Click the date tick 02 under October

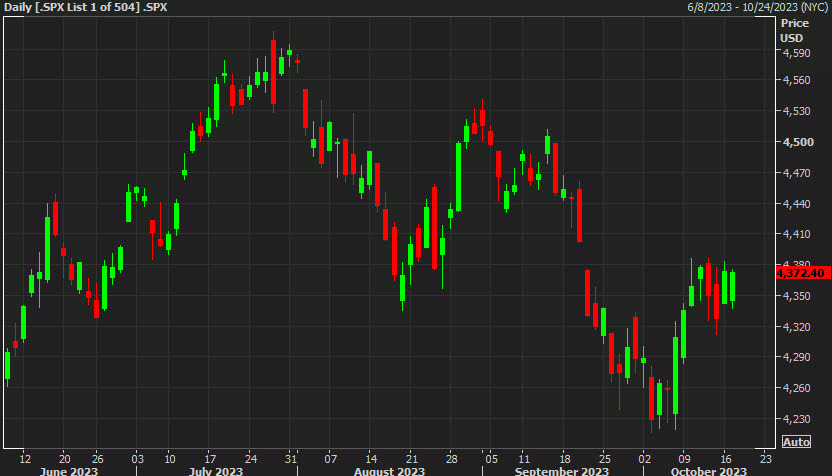[x=645, y=459]
